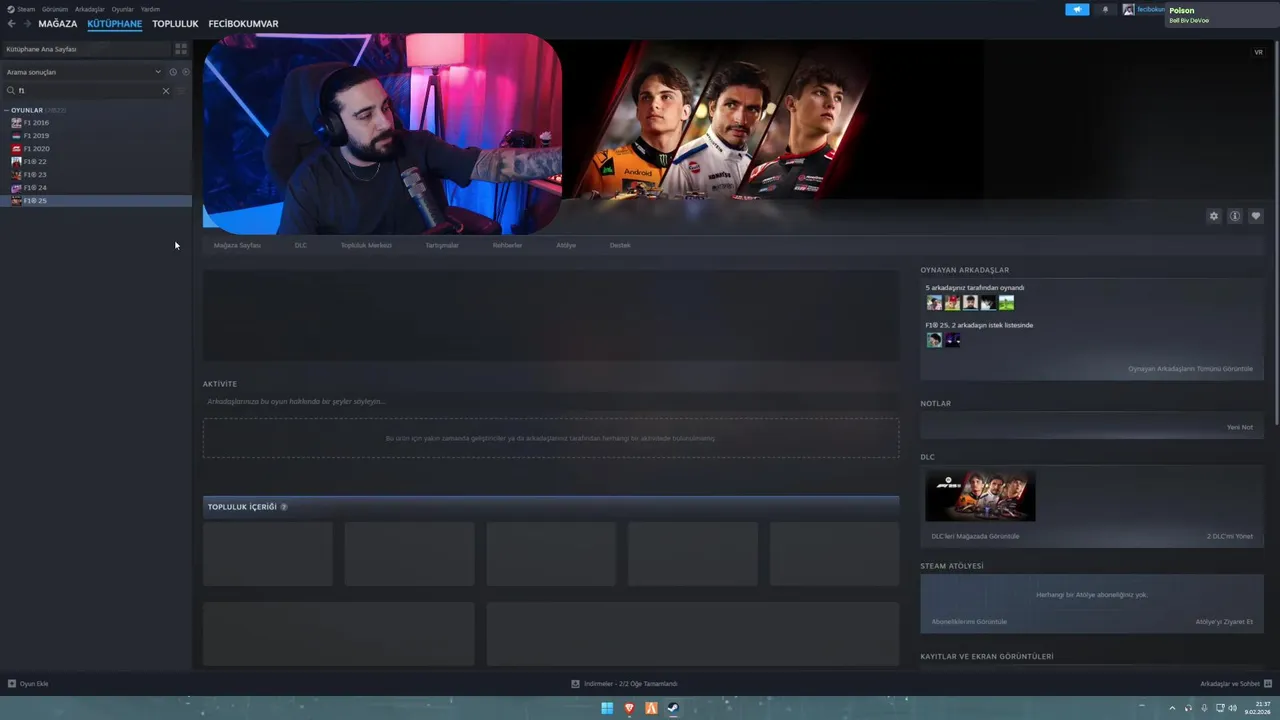
Task: Click the search magnifier icon
Action: pos(11,90)
